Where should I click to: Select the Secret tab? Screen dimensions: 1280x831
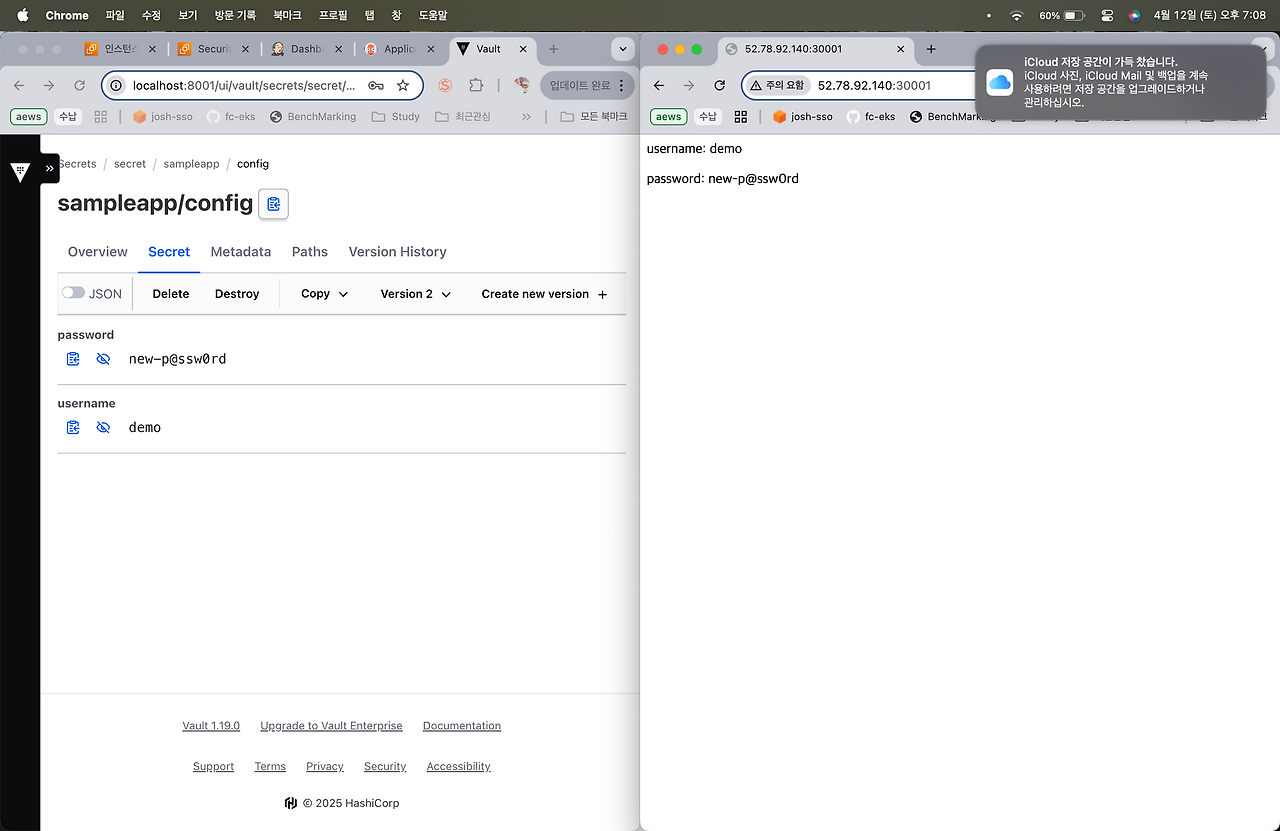tap(169, 252)
